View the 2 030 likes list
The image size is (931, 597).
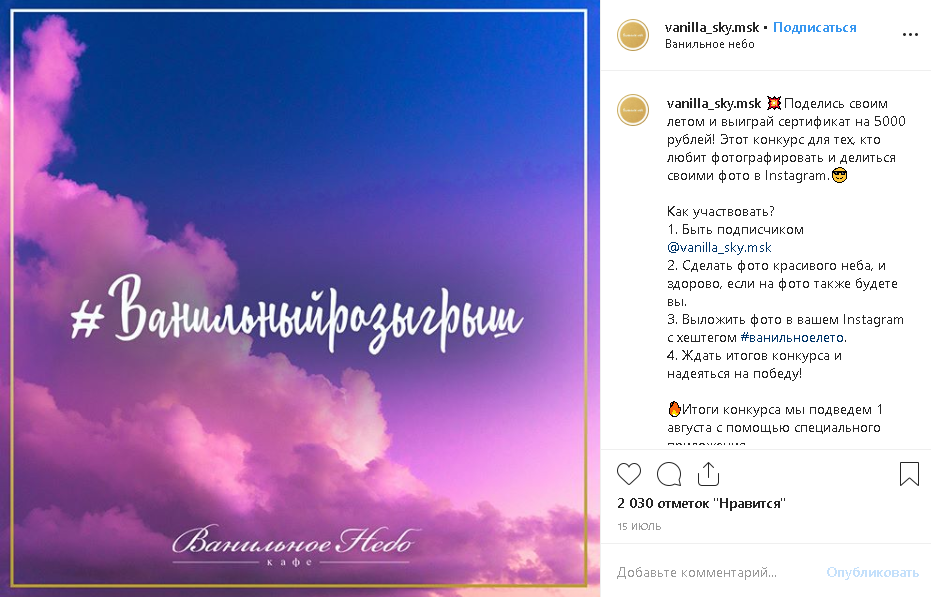coord(701,503)
